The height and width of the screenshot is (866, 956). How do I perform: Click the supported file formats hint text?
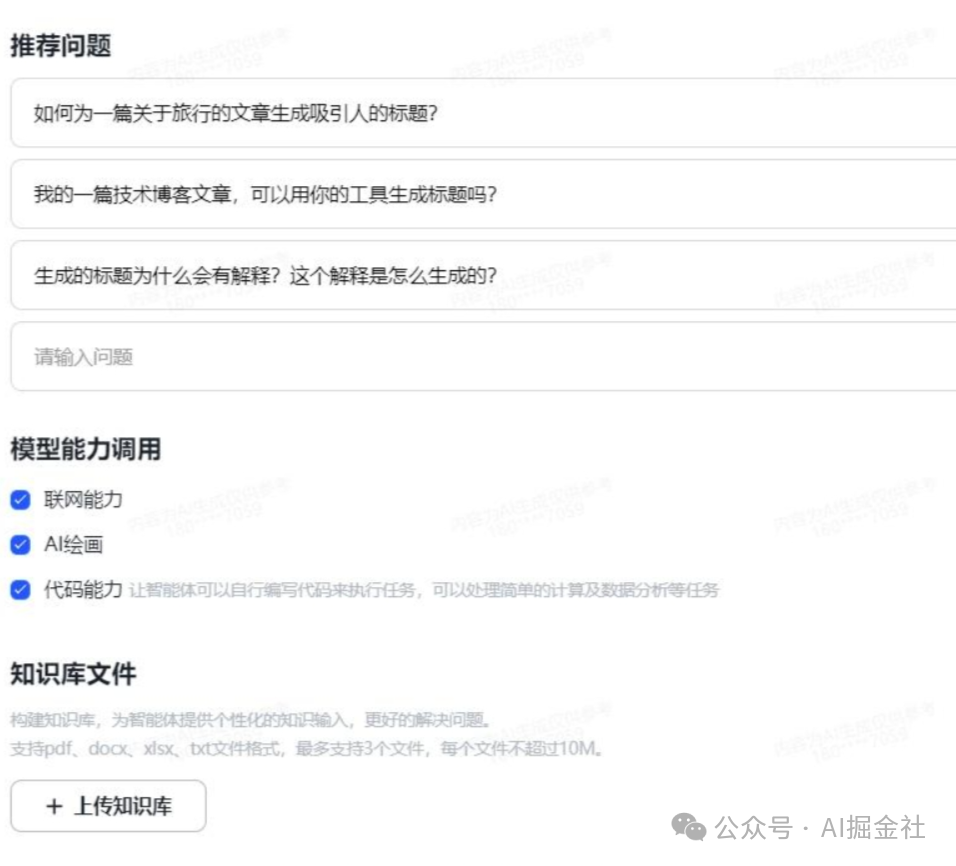point(306,748)
